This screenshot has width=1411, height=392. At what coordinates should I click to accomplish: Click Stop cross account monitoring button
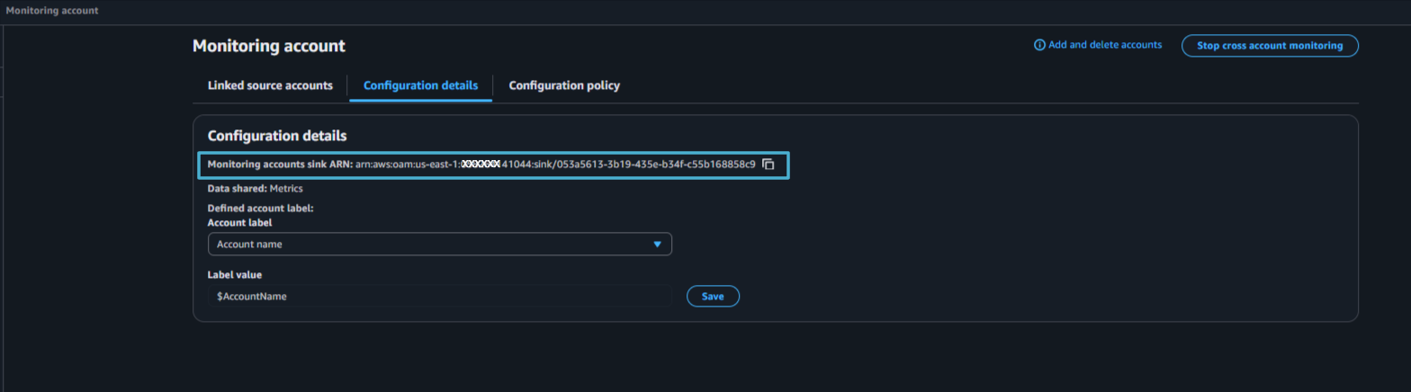click(1269, 46)
